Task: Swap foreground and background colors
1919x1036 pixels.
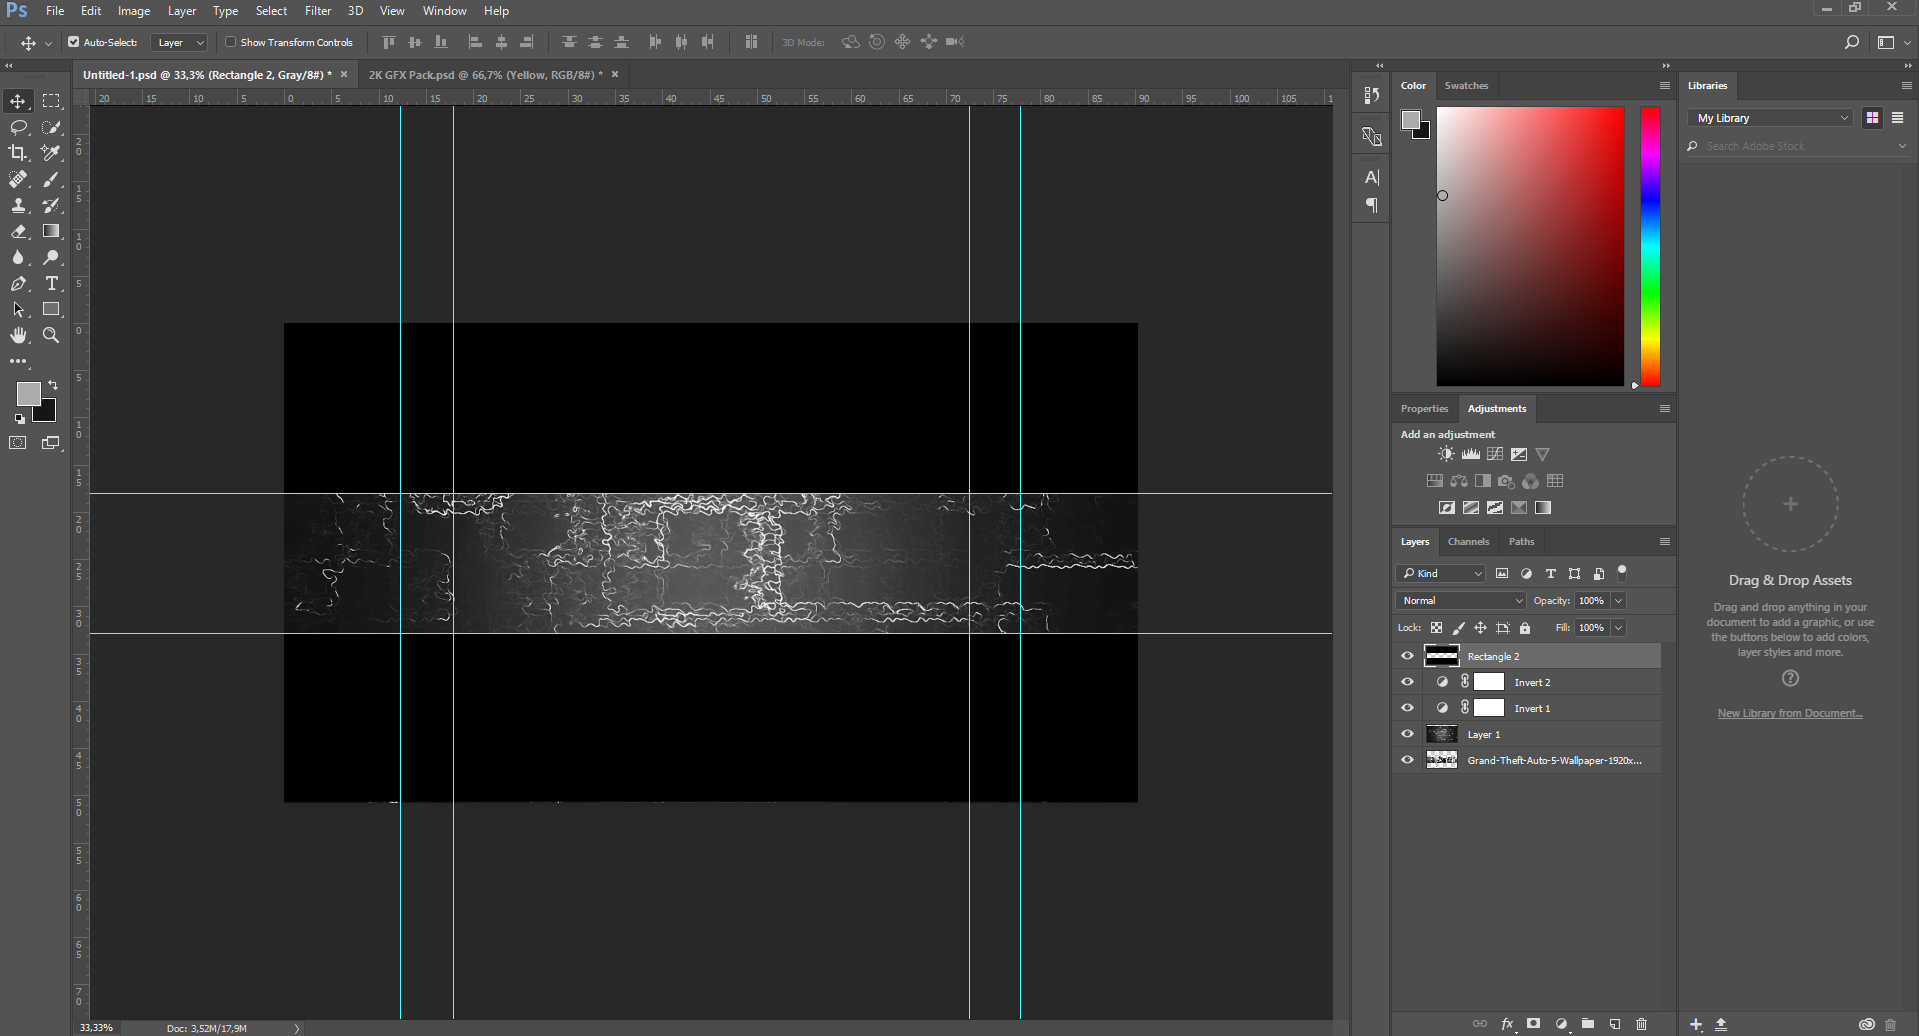Action: pyautogui.click(x=52, y=385)
